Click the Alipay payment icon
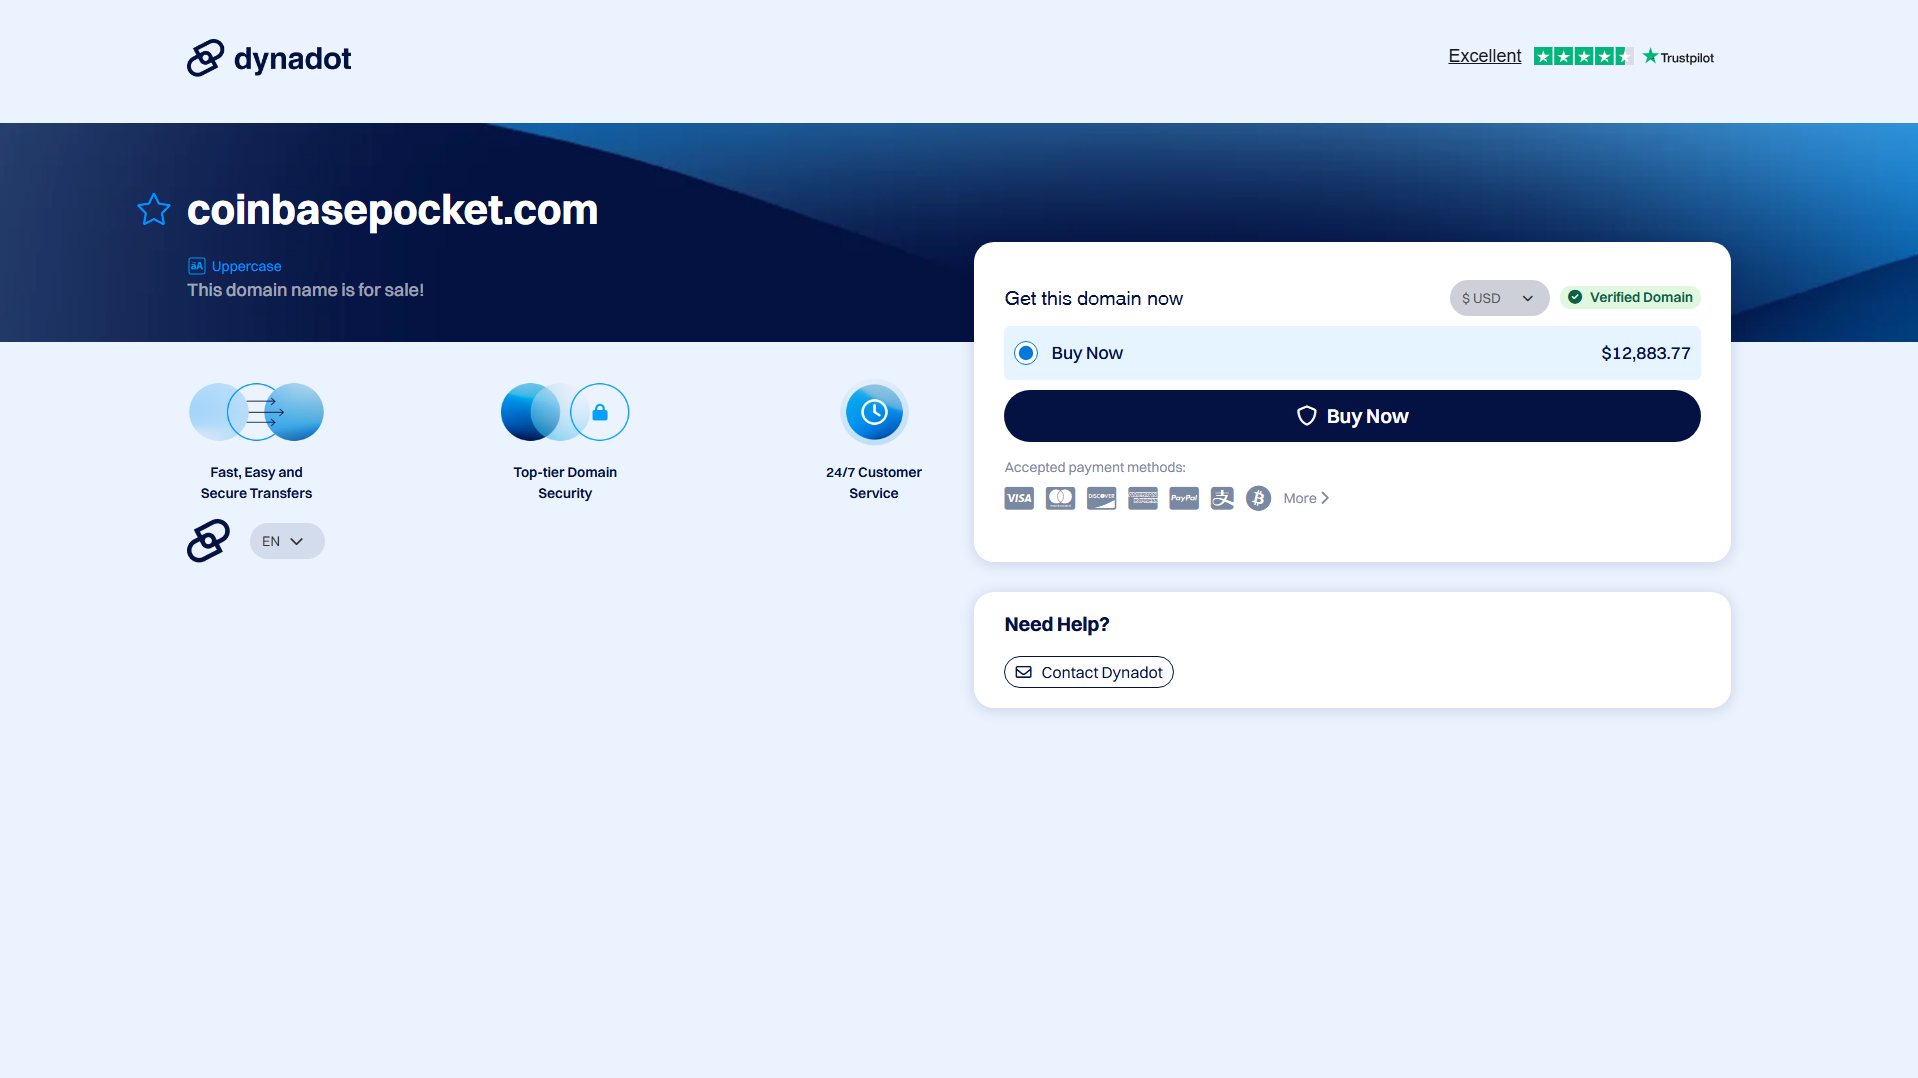The width and height of the screenshot is (1918, 1078). [x=1222, y=498]
